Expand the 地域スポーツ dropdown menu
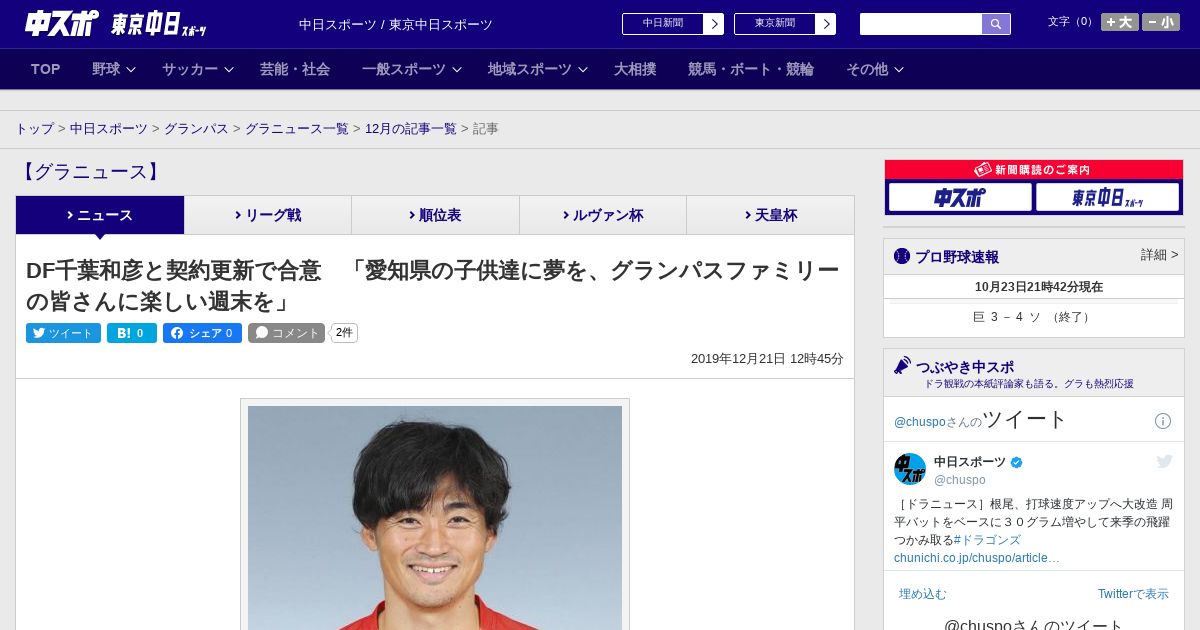Image resolution: width=1200 pixels, height=630 pixels. (537, 69)
